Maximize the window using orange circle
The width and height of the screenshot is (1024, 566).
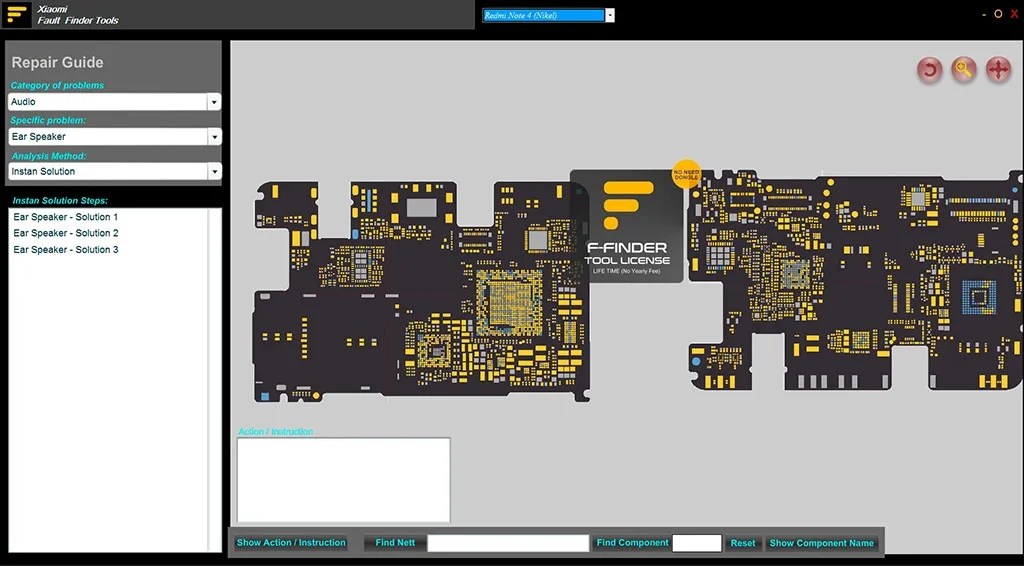coord(998,14)
